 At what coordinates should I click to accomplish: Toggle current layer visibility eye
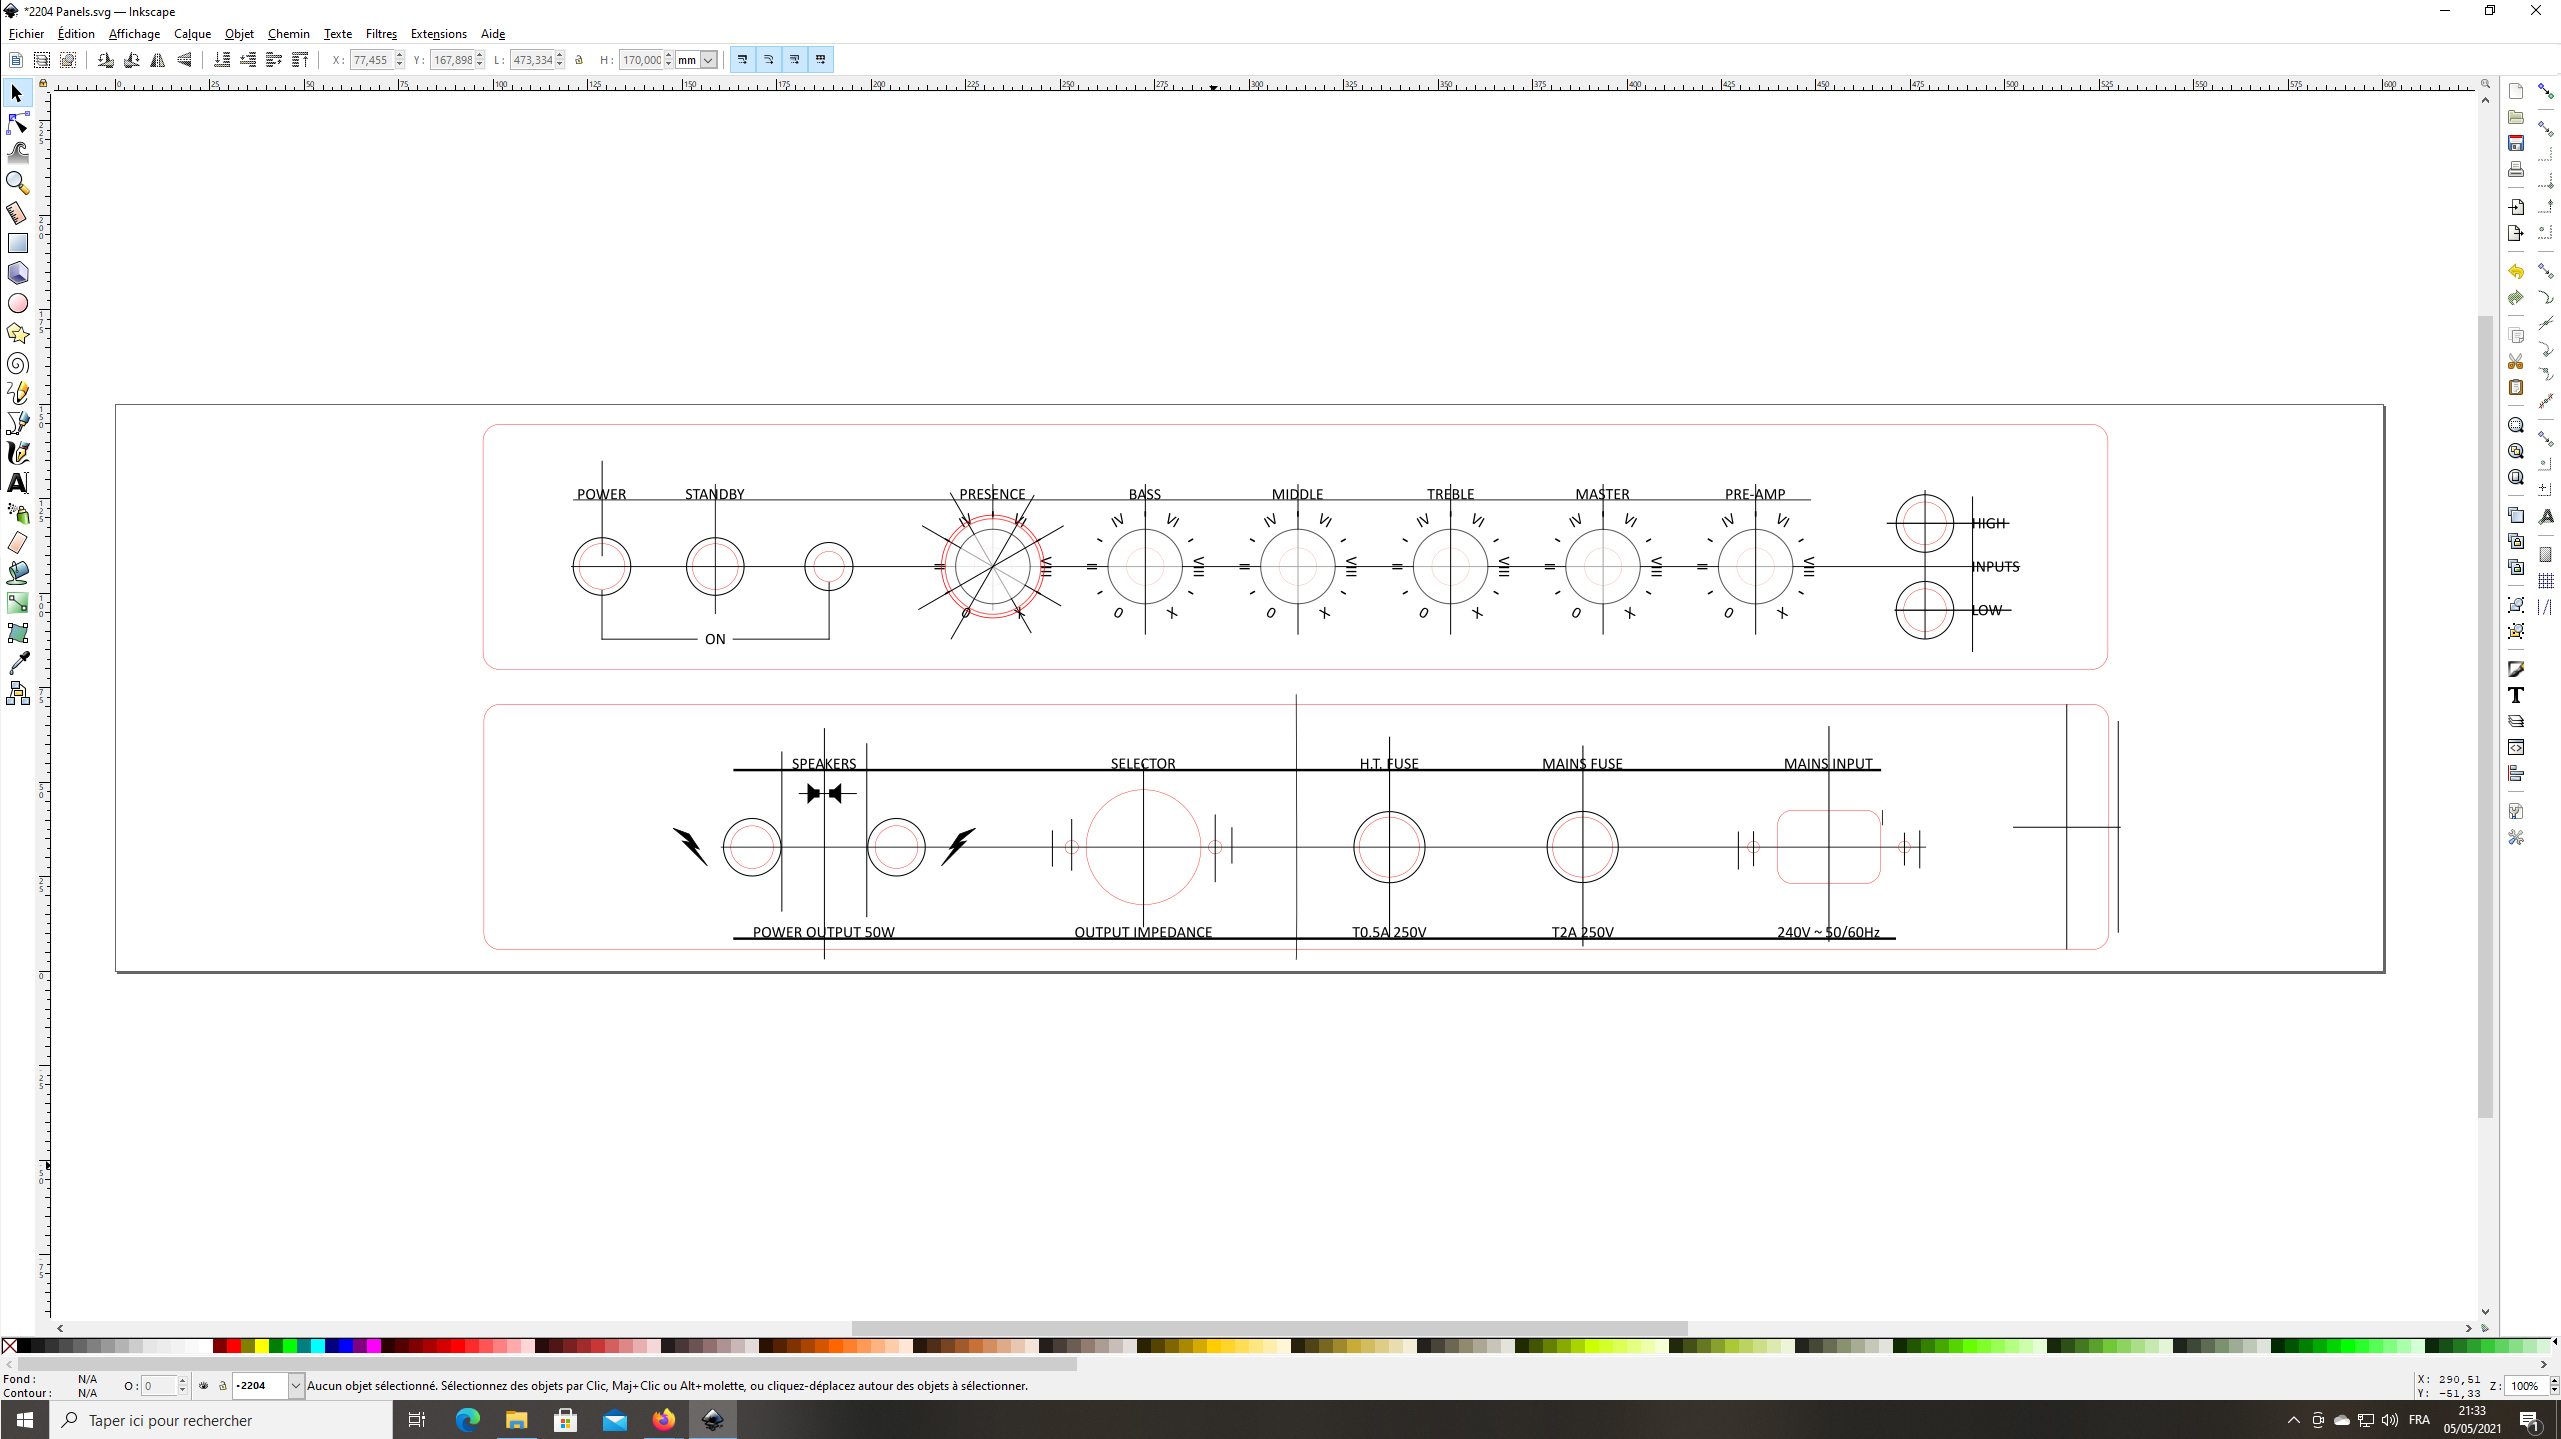tap(204, 1386)
